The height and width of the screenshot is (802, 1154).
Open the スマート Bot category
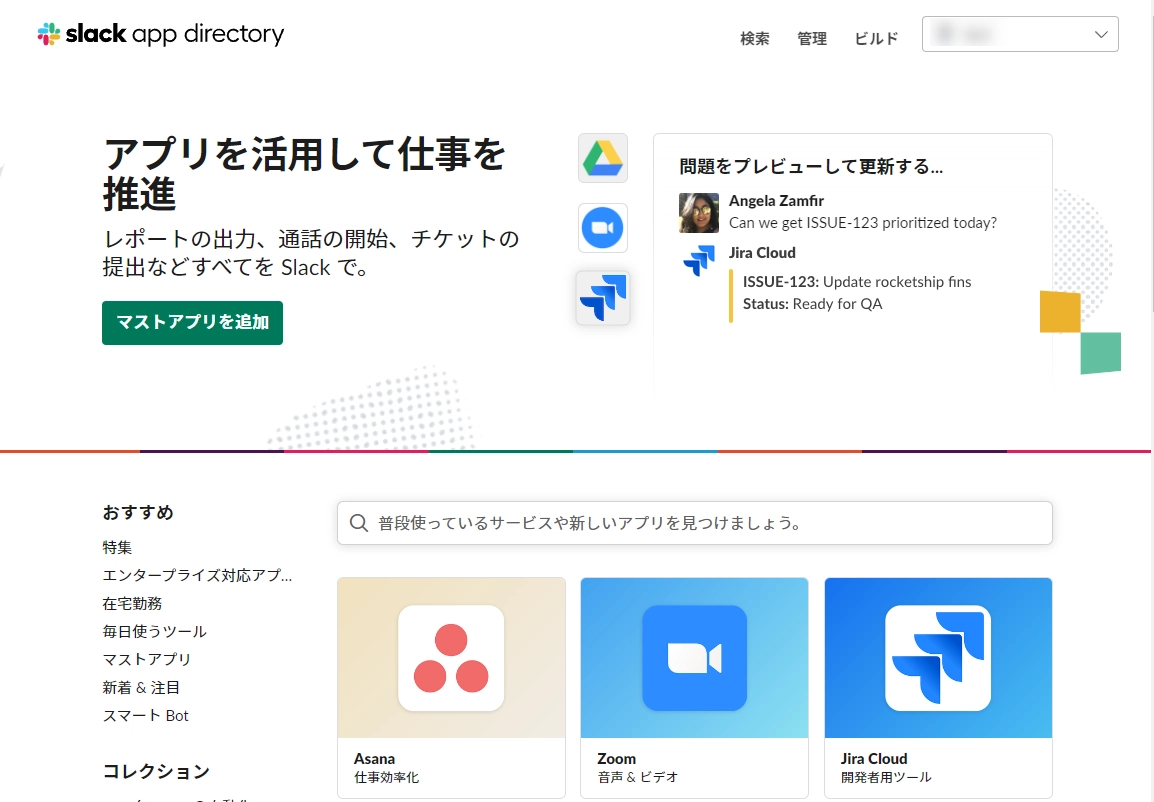tap(145, 715)
